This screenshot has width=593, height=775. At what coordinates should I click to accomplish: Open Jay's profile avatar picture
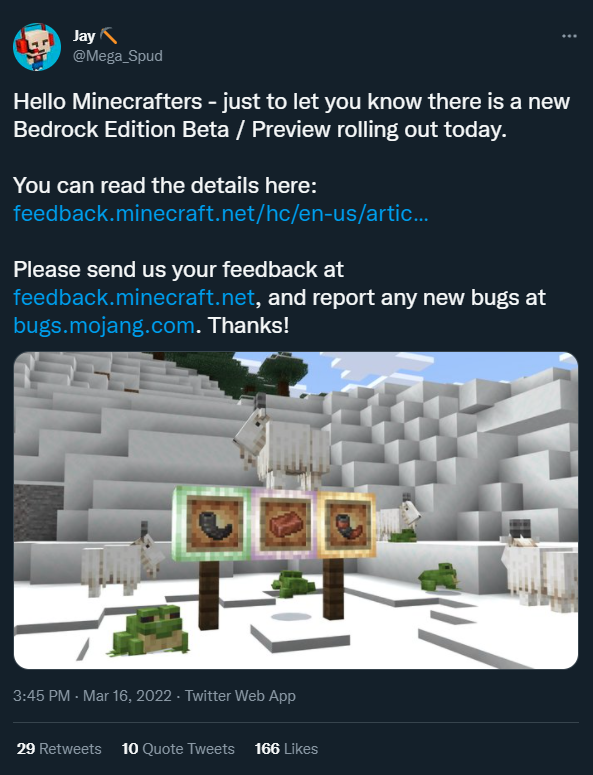click(x=37, y=46)
